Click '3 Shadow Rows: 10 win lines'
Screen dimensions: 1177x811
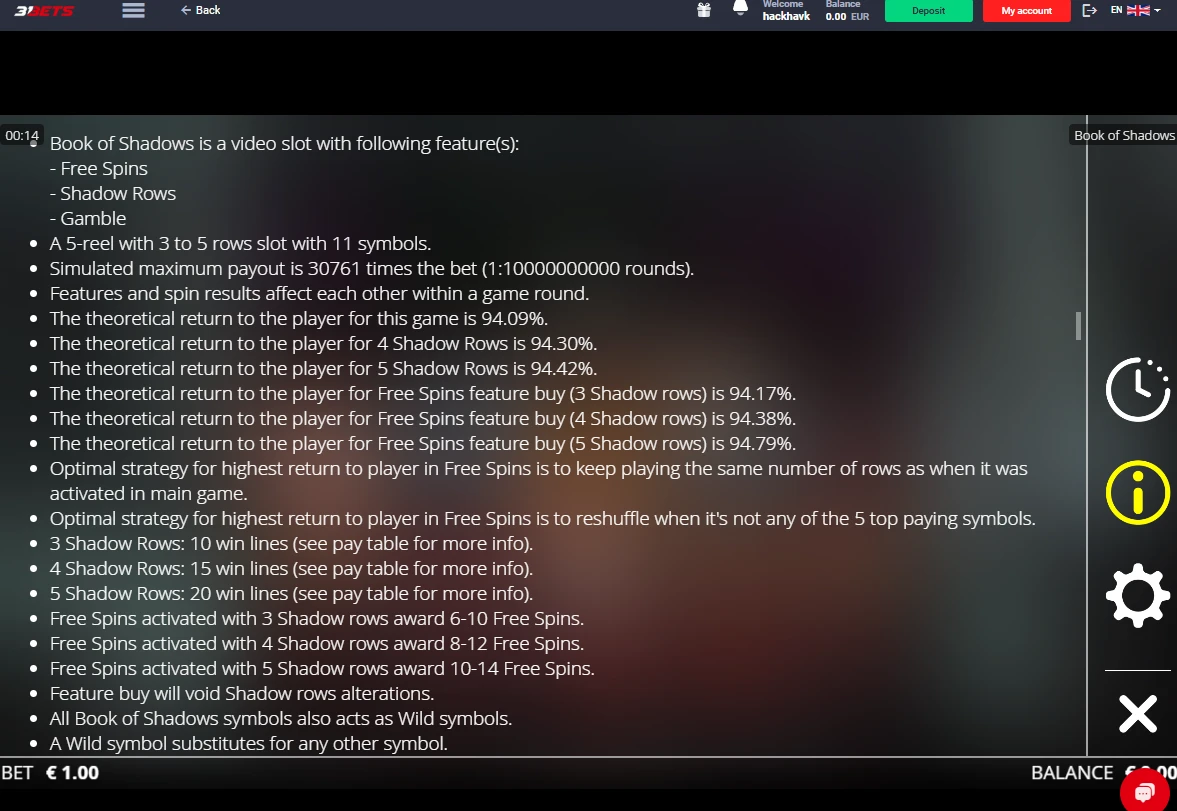point(291,543)
